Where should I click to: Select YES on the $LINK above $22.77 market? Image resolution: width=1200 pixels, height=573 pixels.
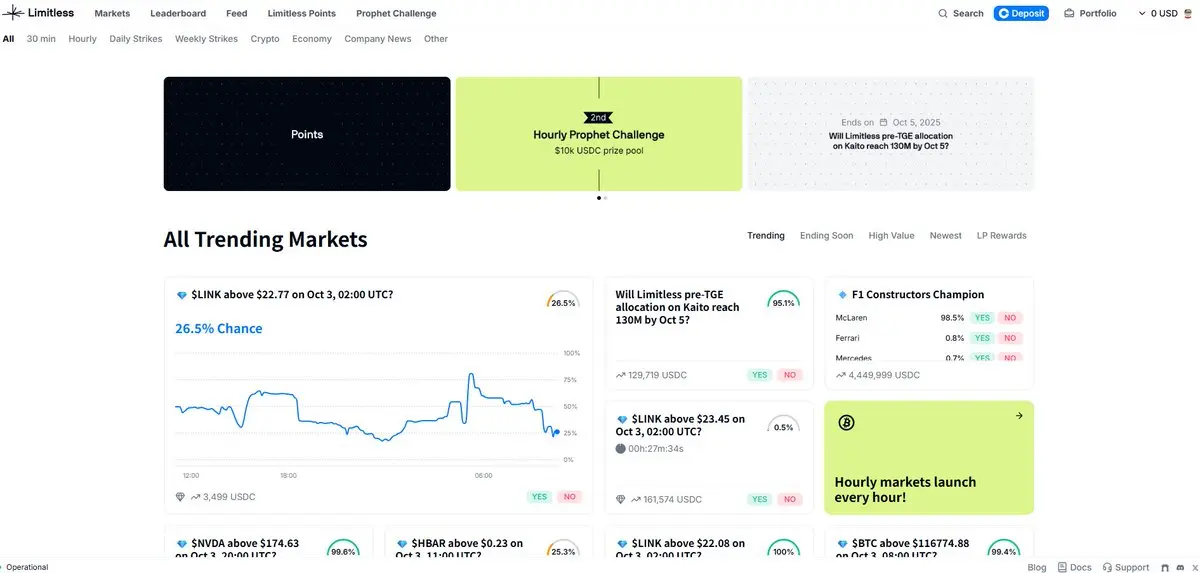pos(540,497)
